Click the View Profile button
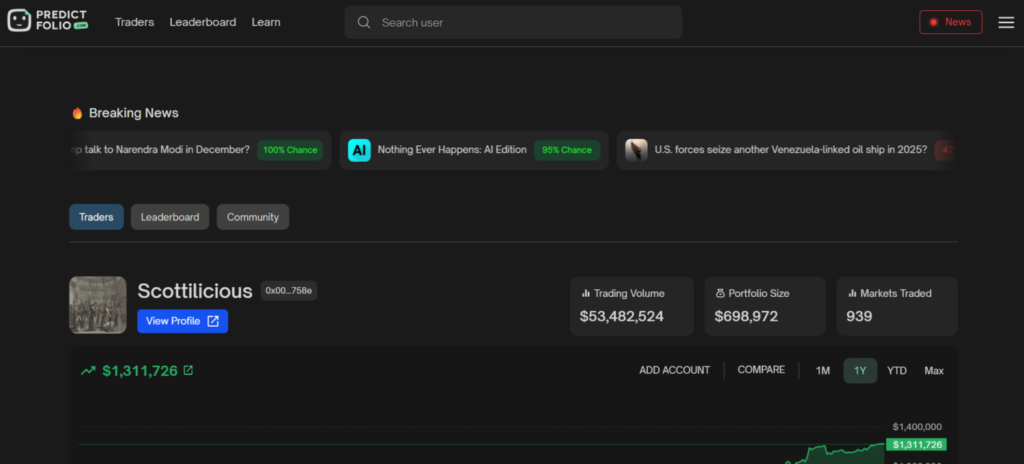 click(x=182, y=321)
